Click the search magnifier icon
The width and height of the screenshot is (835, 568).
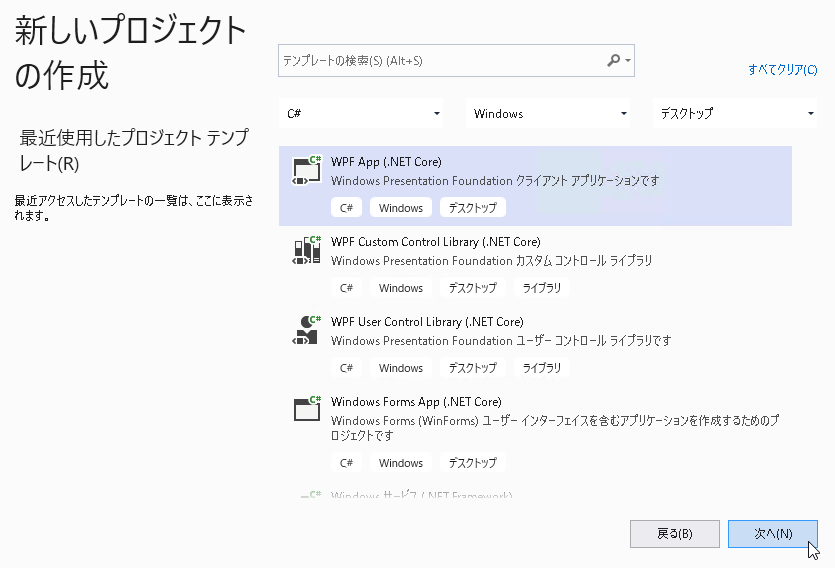(613, 60)
